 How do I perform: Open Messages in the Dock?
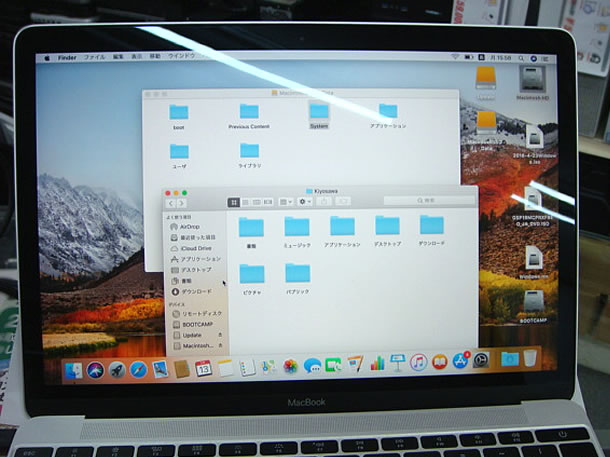click(312, 366)
